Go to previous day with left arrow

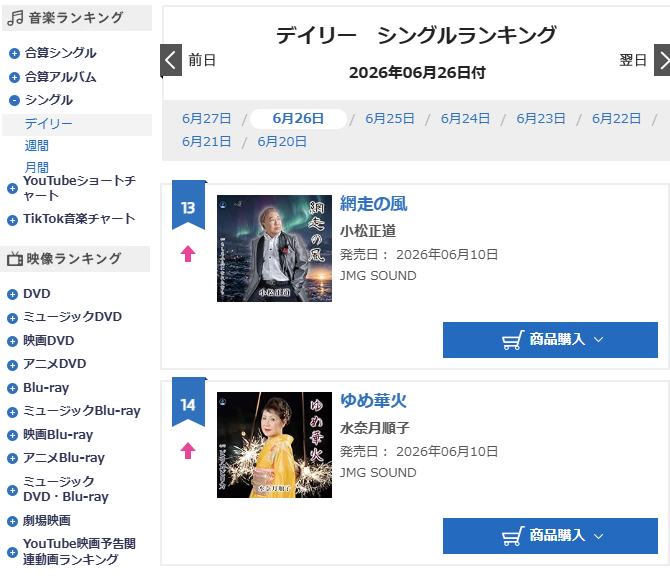pyautogui.click(x=171, y=60)
